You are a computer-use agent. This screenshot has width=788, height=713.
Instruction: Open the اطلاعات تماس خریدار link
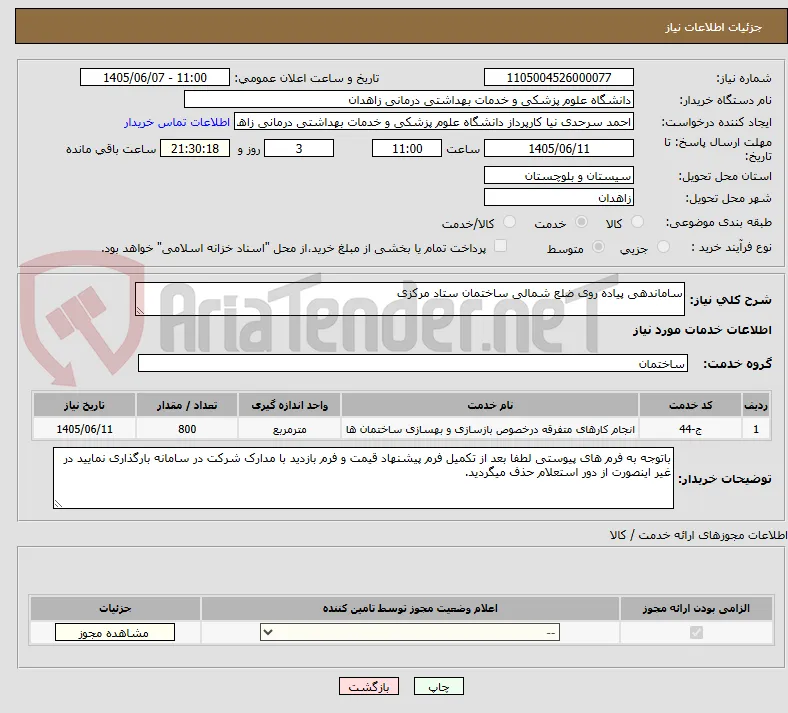click(x=177, y=122)
